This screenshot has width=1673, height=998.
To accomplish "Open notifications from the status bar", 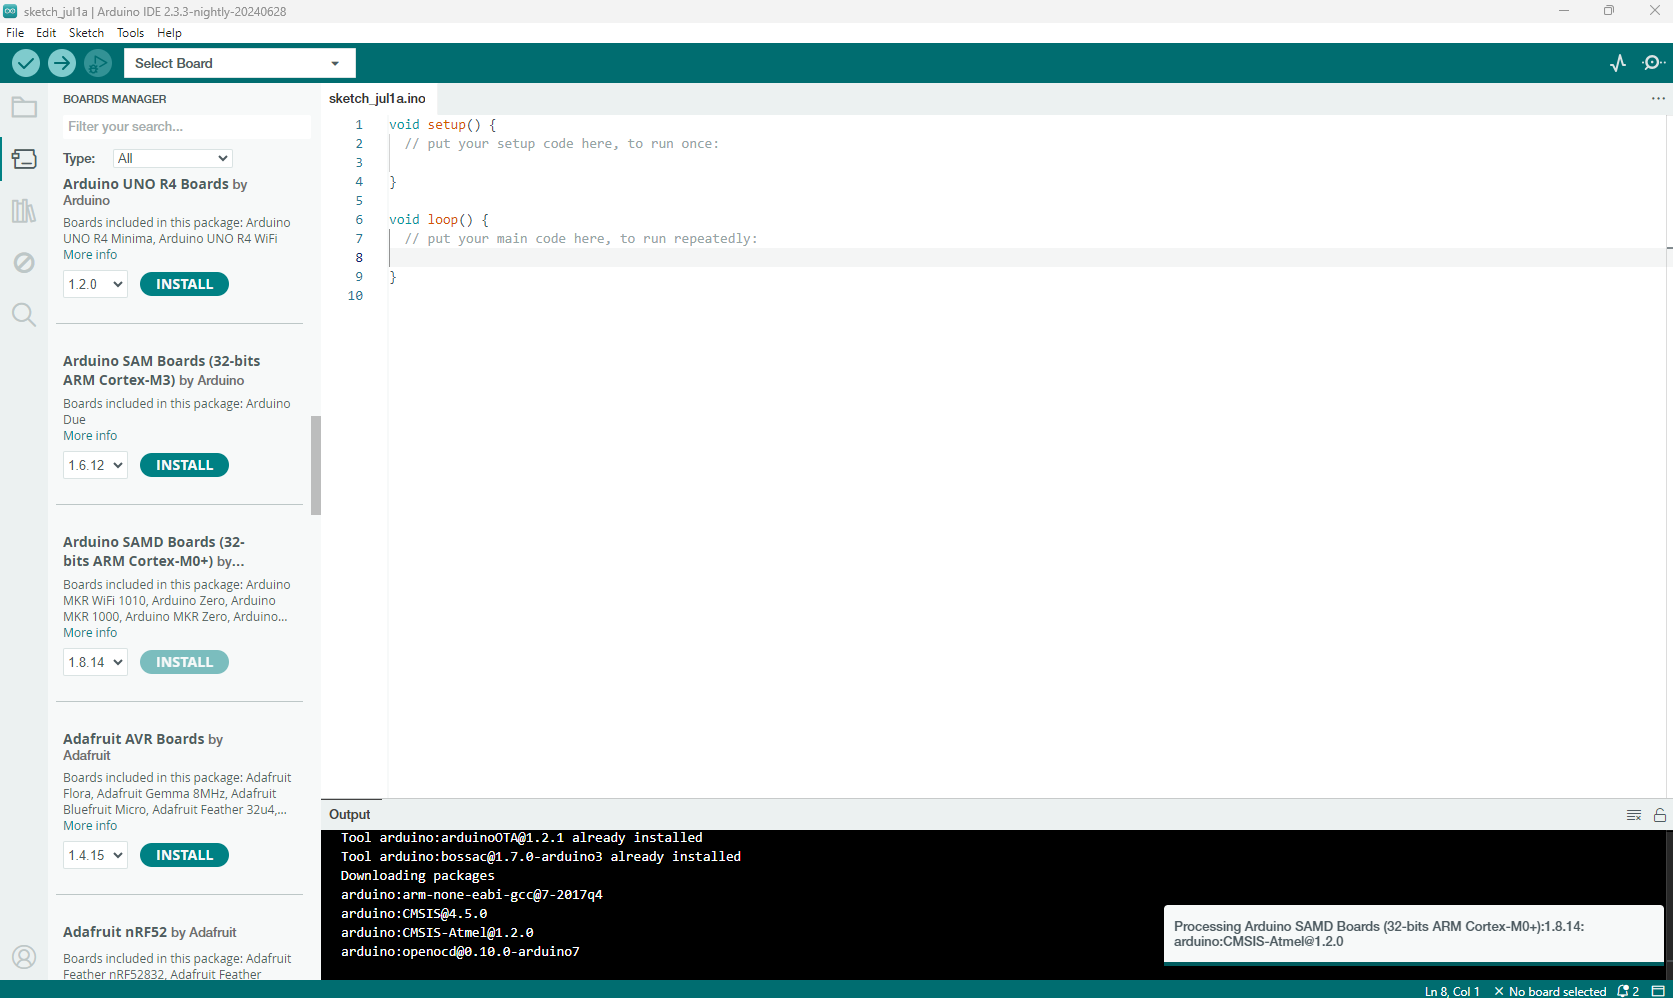I will coord(1628,991).
